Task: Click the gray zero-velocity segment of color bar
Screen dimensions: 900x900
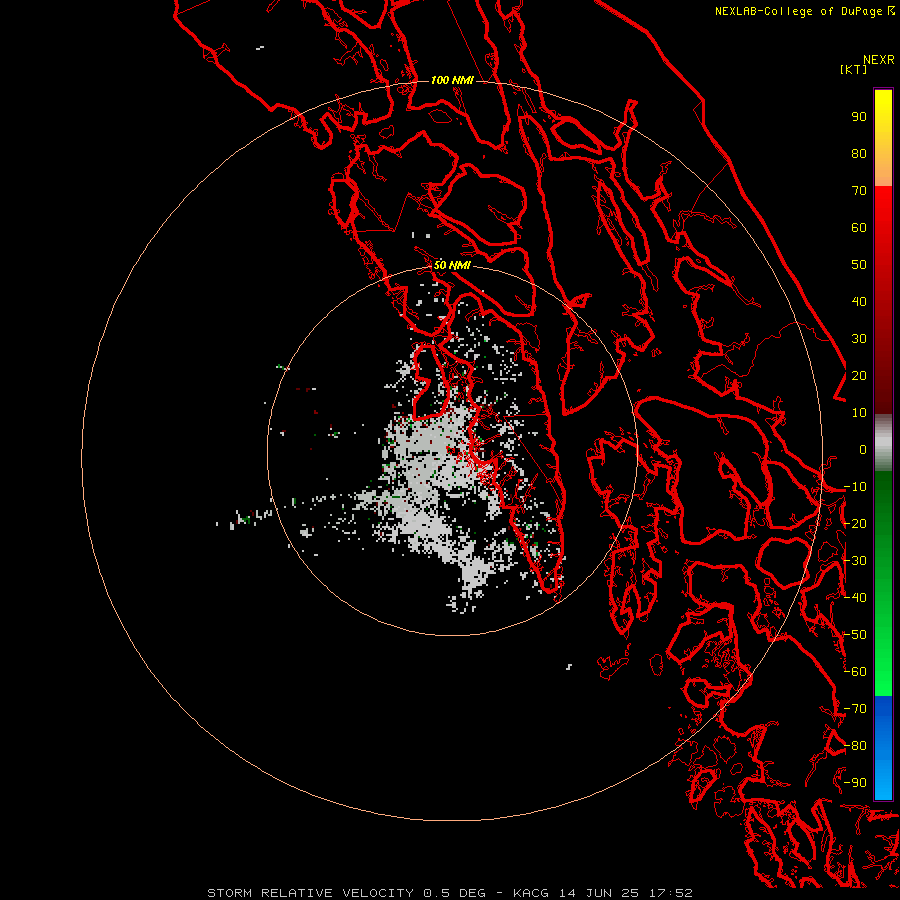Action: point(883,443)
